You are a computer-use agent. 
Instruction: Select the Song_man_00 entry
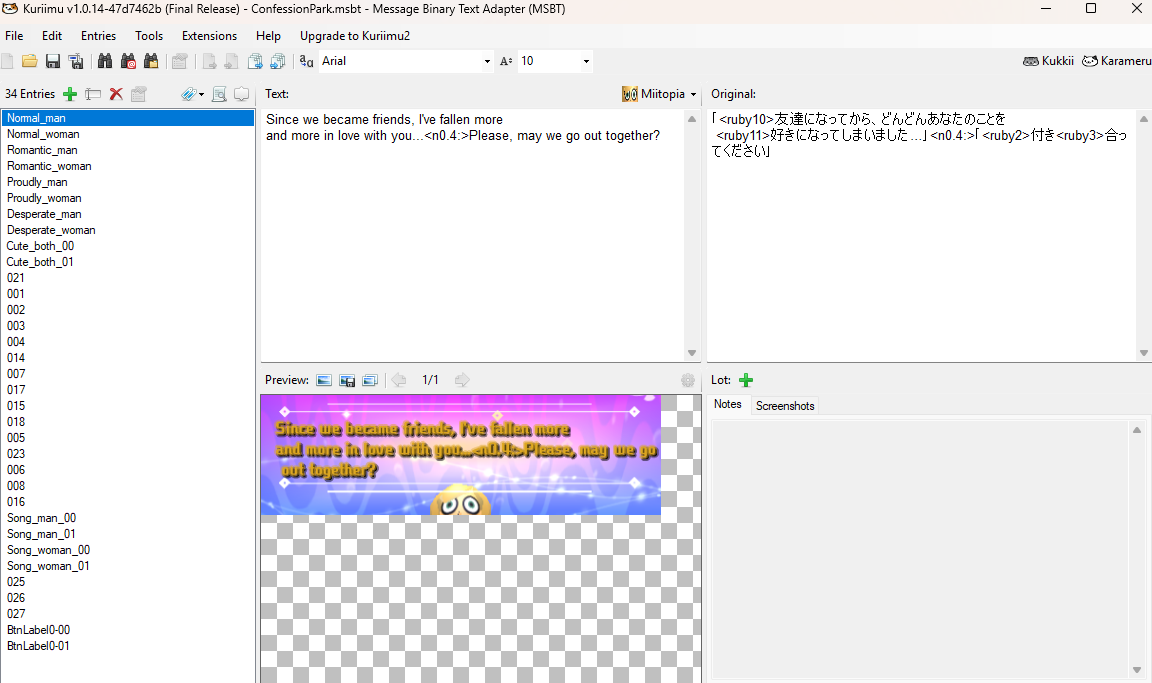[128, 518]
